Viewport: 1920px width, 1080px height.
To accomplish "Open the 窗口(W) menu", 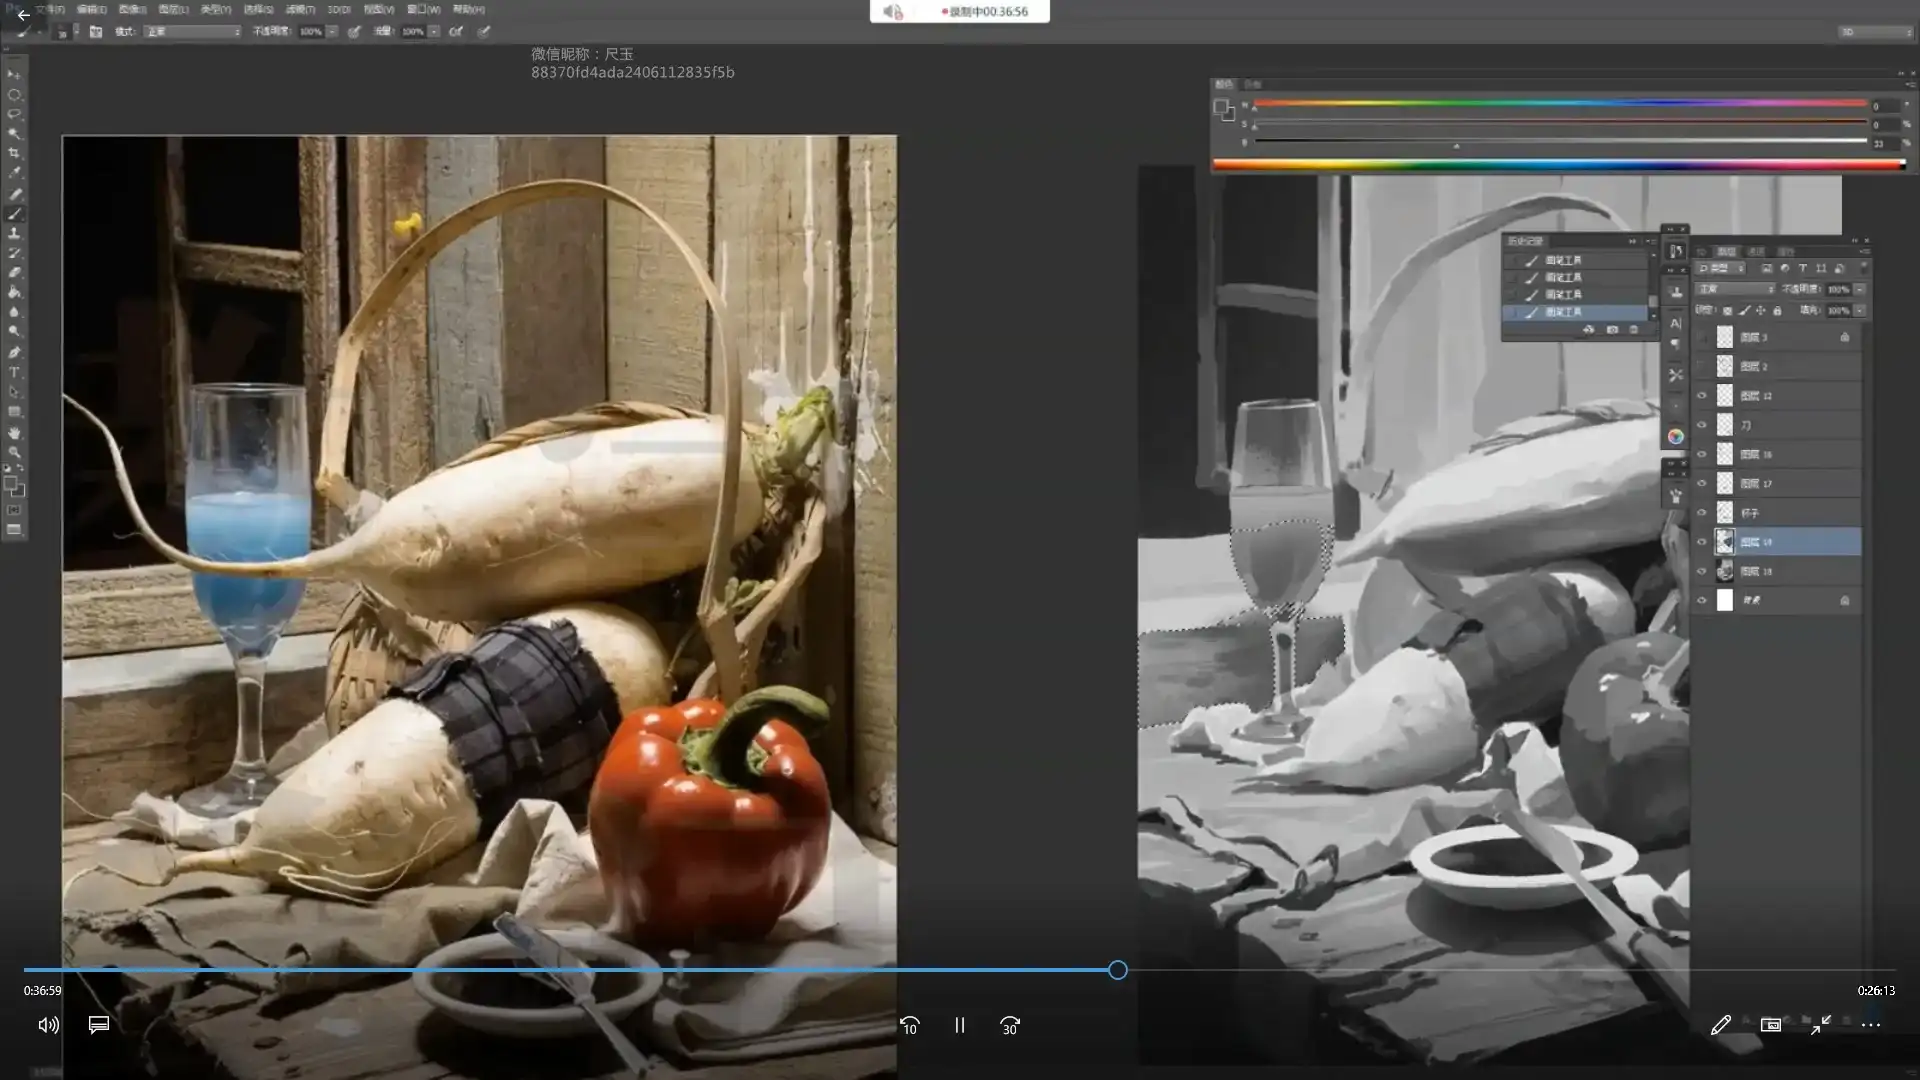I will pos(424,9).
